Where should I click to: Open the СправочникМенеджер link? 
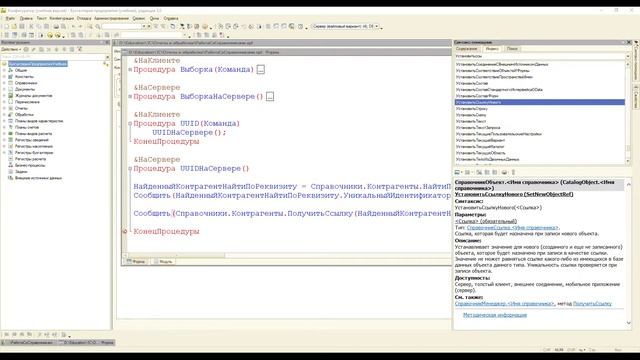504,304
